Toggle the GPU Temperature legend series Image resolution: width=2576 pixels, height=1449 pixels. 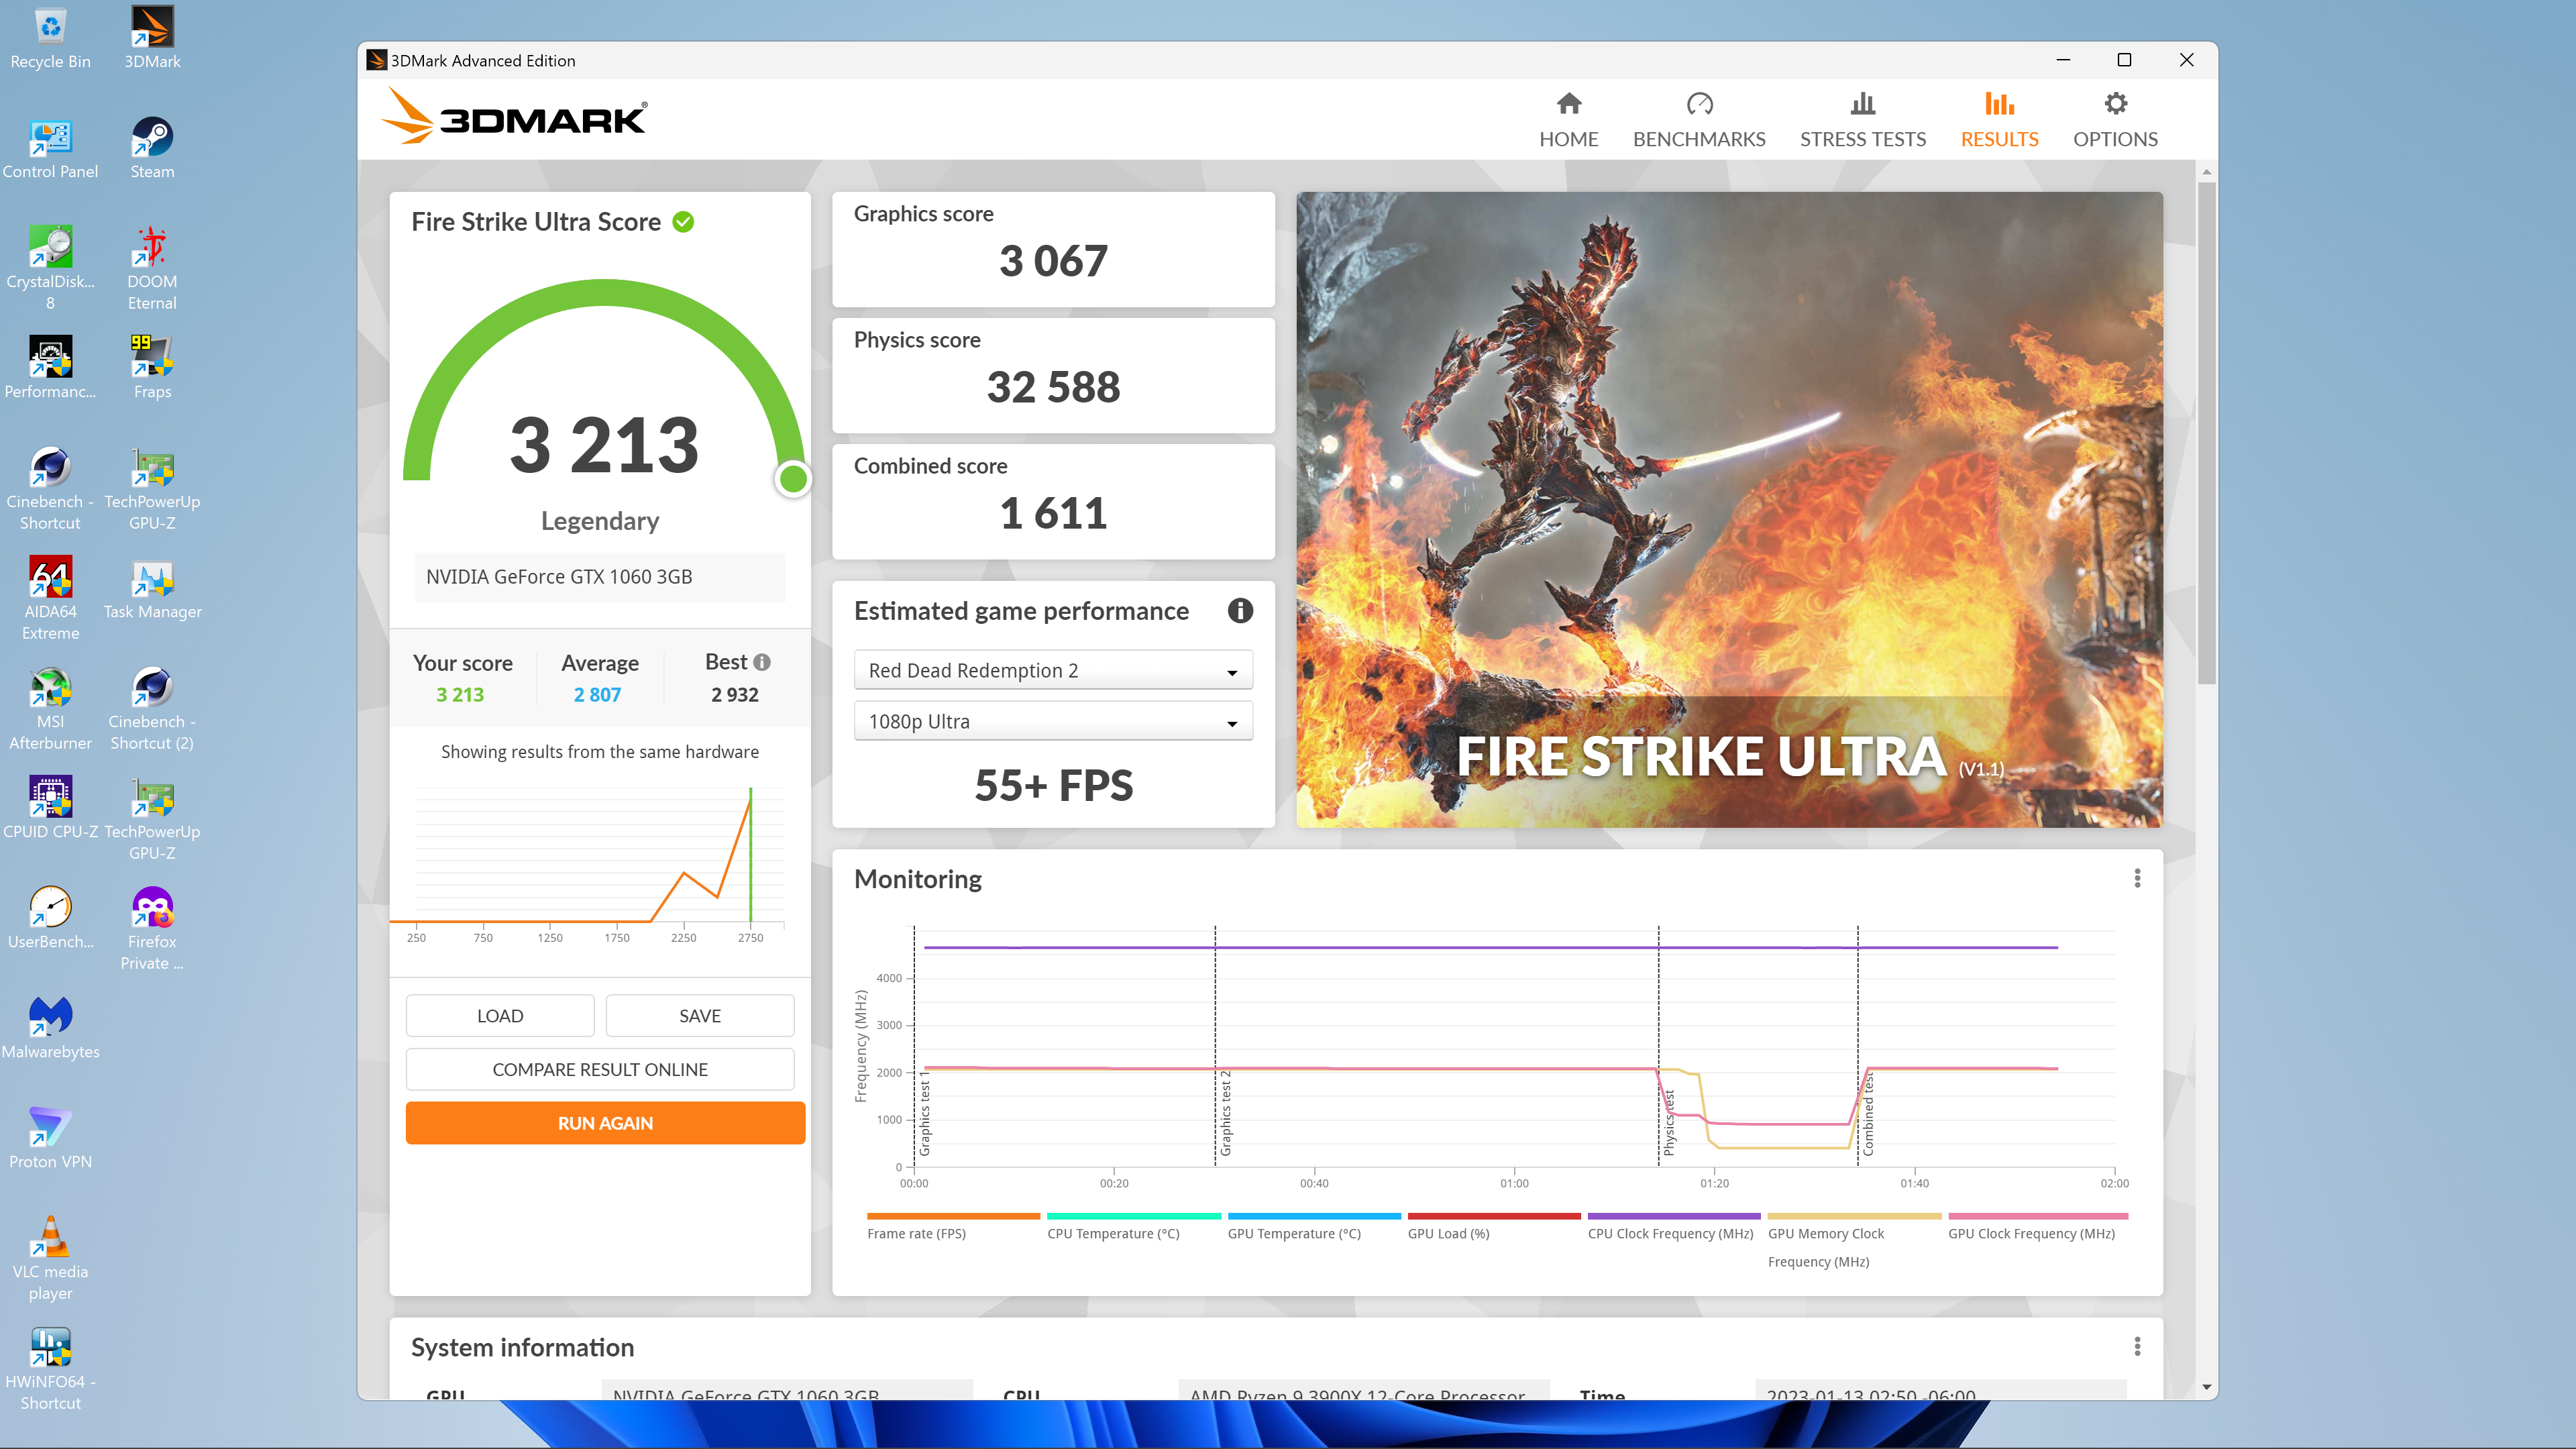pyautogui.click(x=1314, y=1227)
